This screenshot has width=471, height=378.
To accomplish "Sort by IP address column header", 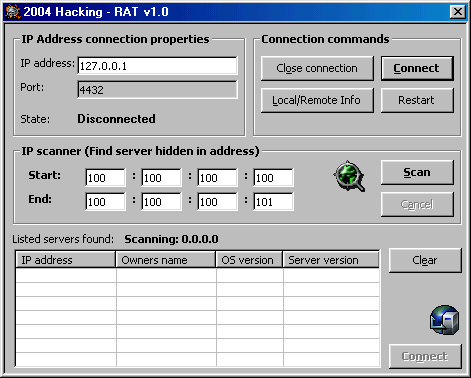I will (65, 260).
